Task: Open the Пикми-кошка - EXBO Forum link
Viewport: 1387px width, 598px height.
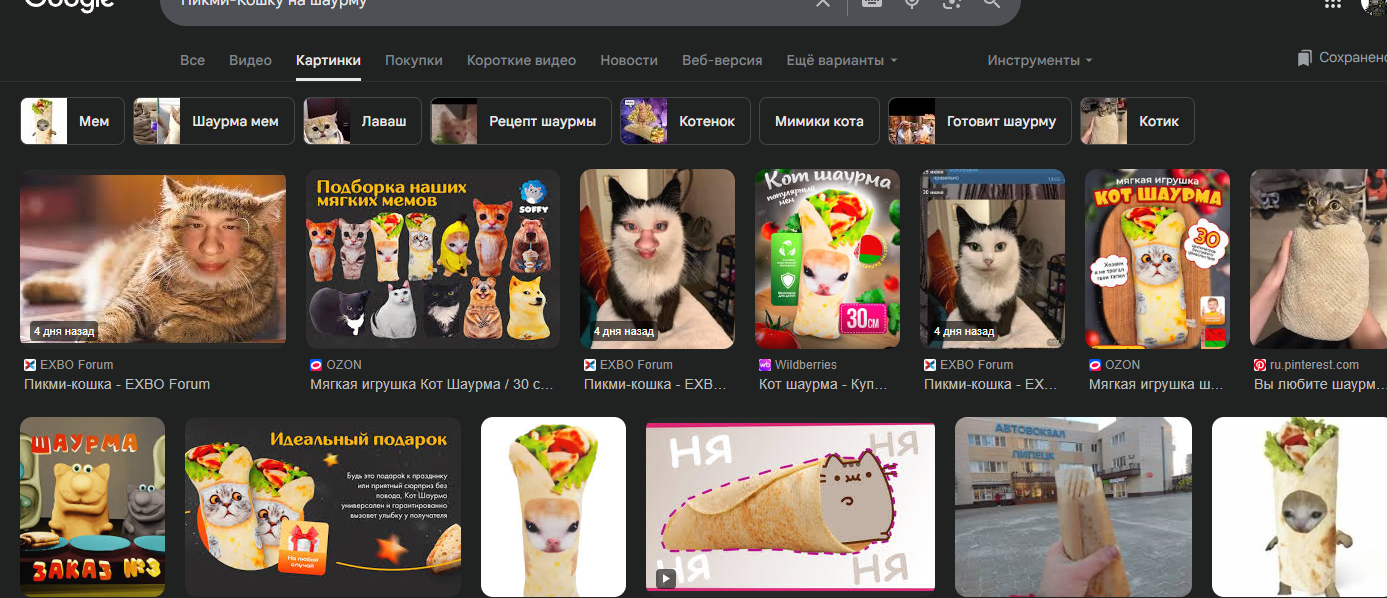Action: point(117,384)
